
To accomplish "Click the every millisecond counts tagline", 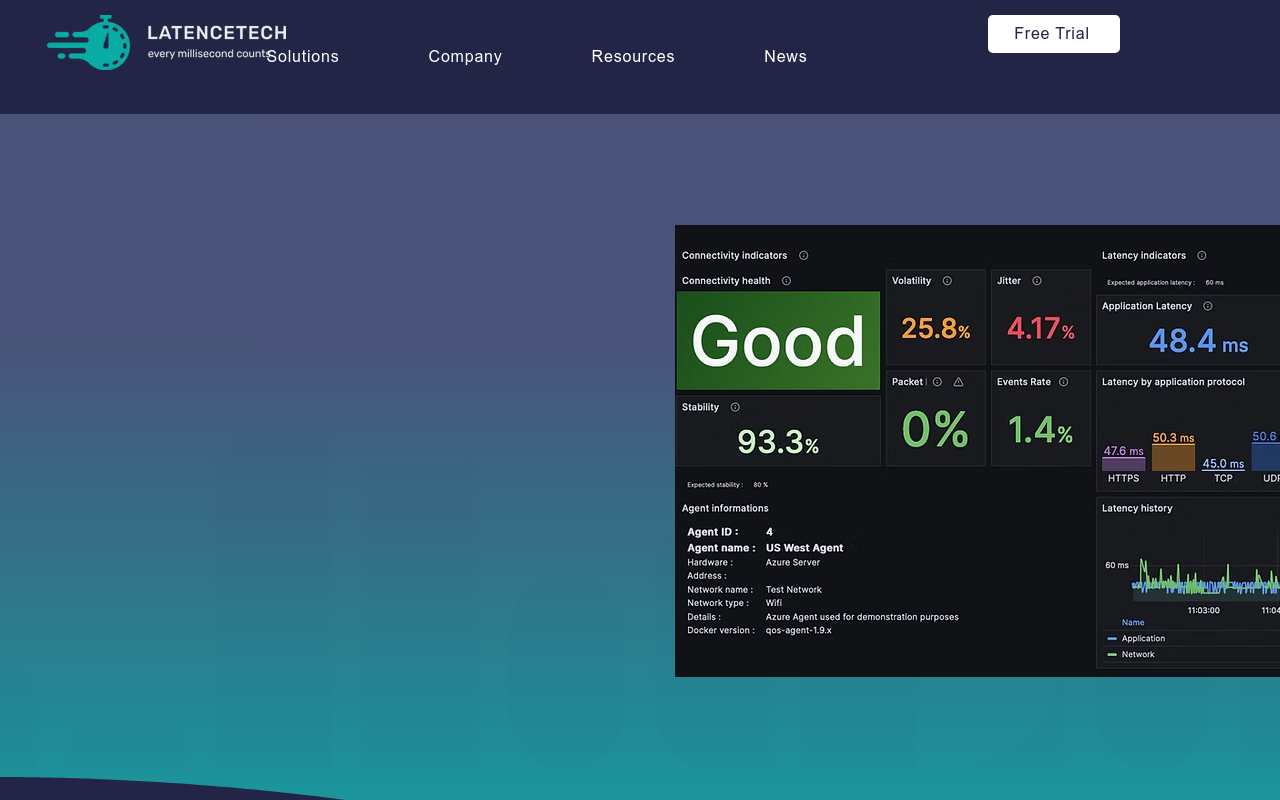I will point(210,54).
